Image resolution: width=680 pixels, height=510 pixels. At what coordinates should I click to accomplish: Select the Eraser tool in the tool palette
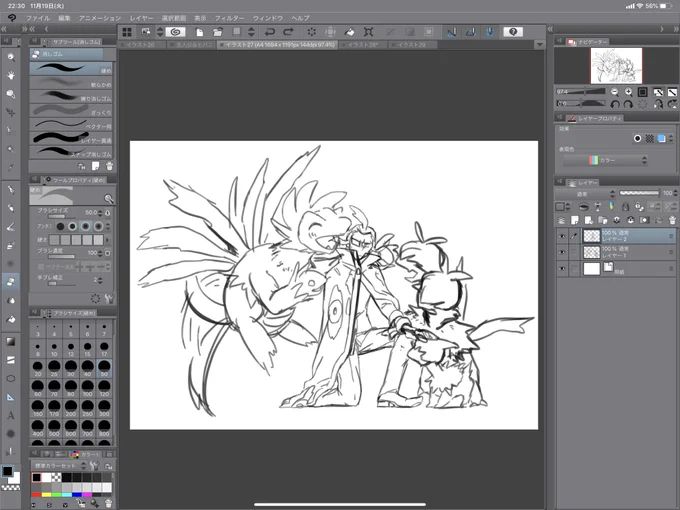point(11,281)
